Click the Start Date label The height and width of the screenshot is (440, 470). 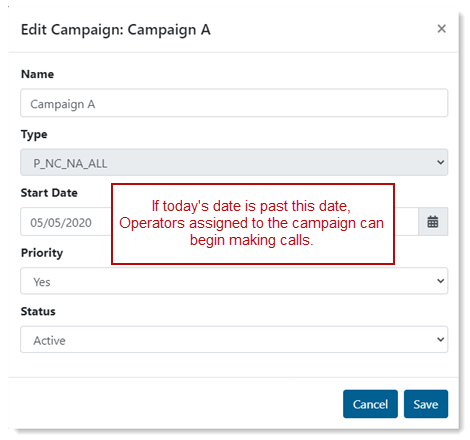click(x=49, y=193)
